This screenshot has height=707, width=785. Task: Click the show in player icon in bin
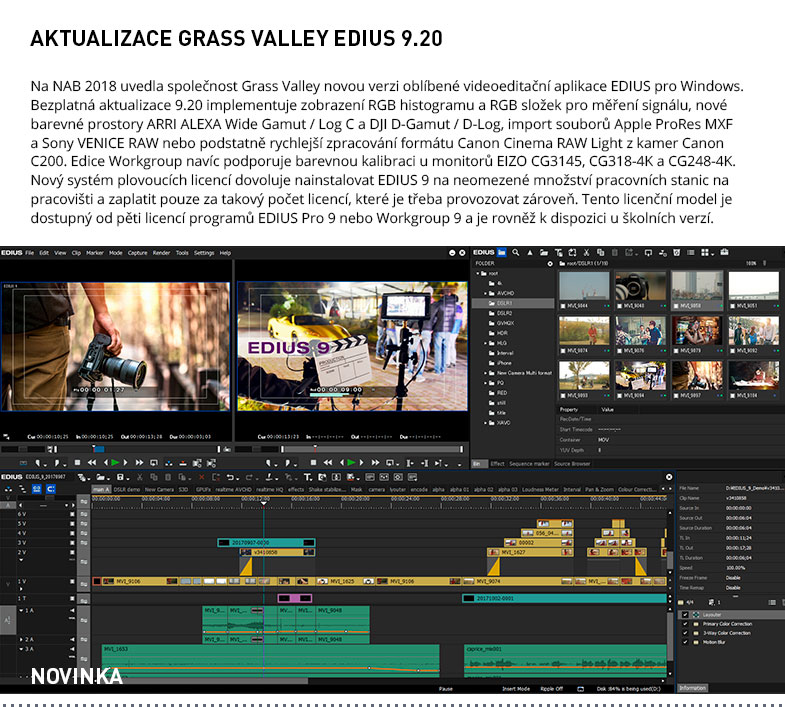pos(648,252)
